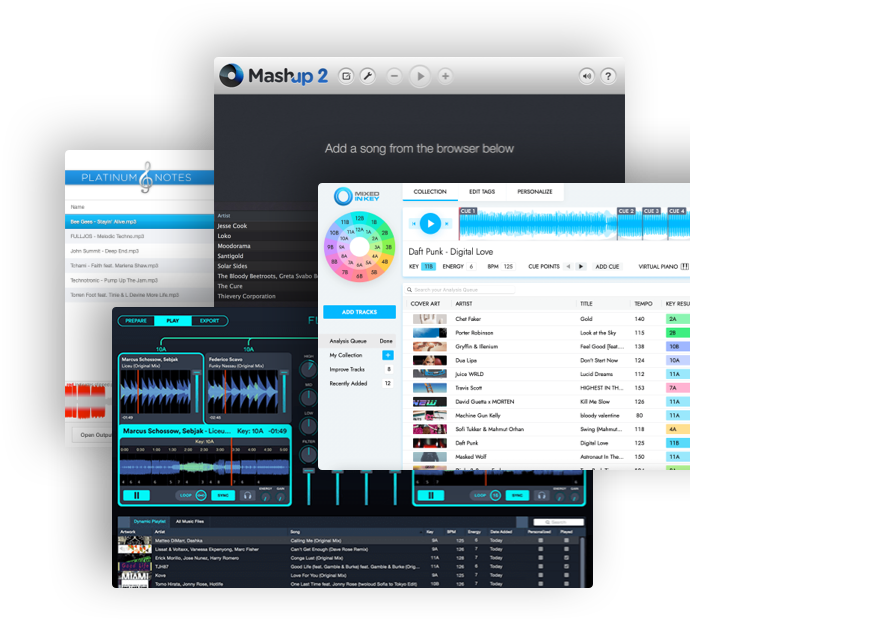Click the plus icon beside My Collection
This screenshot has width=888, height=621.
(388, 355)
